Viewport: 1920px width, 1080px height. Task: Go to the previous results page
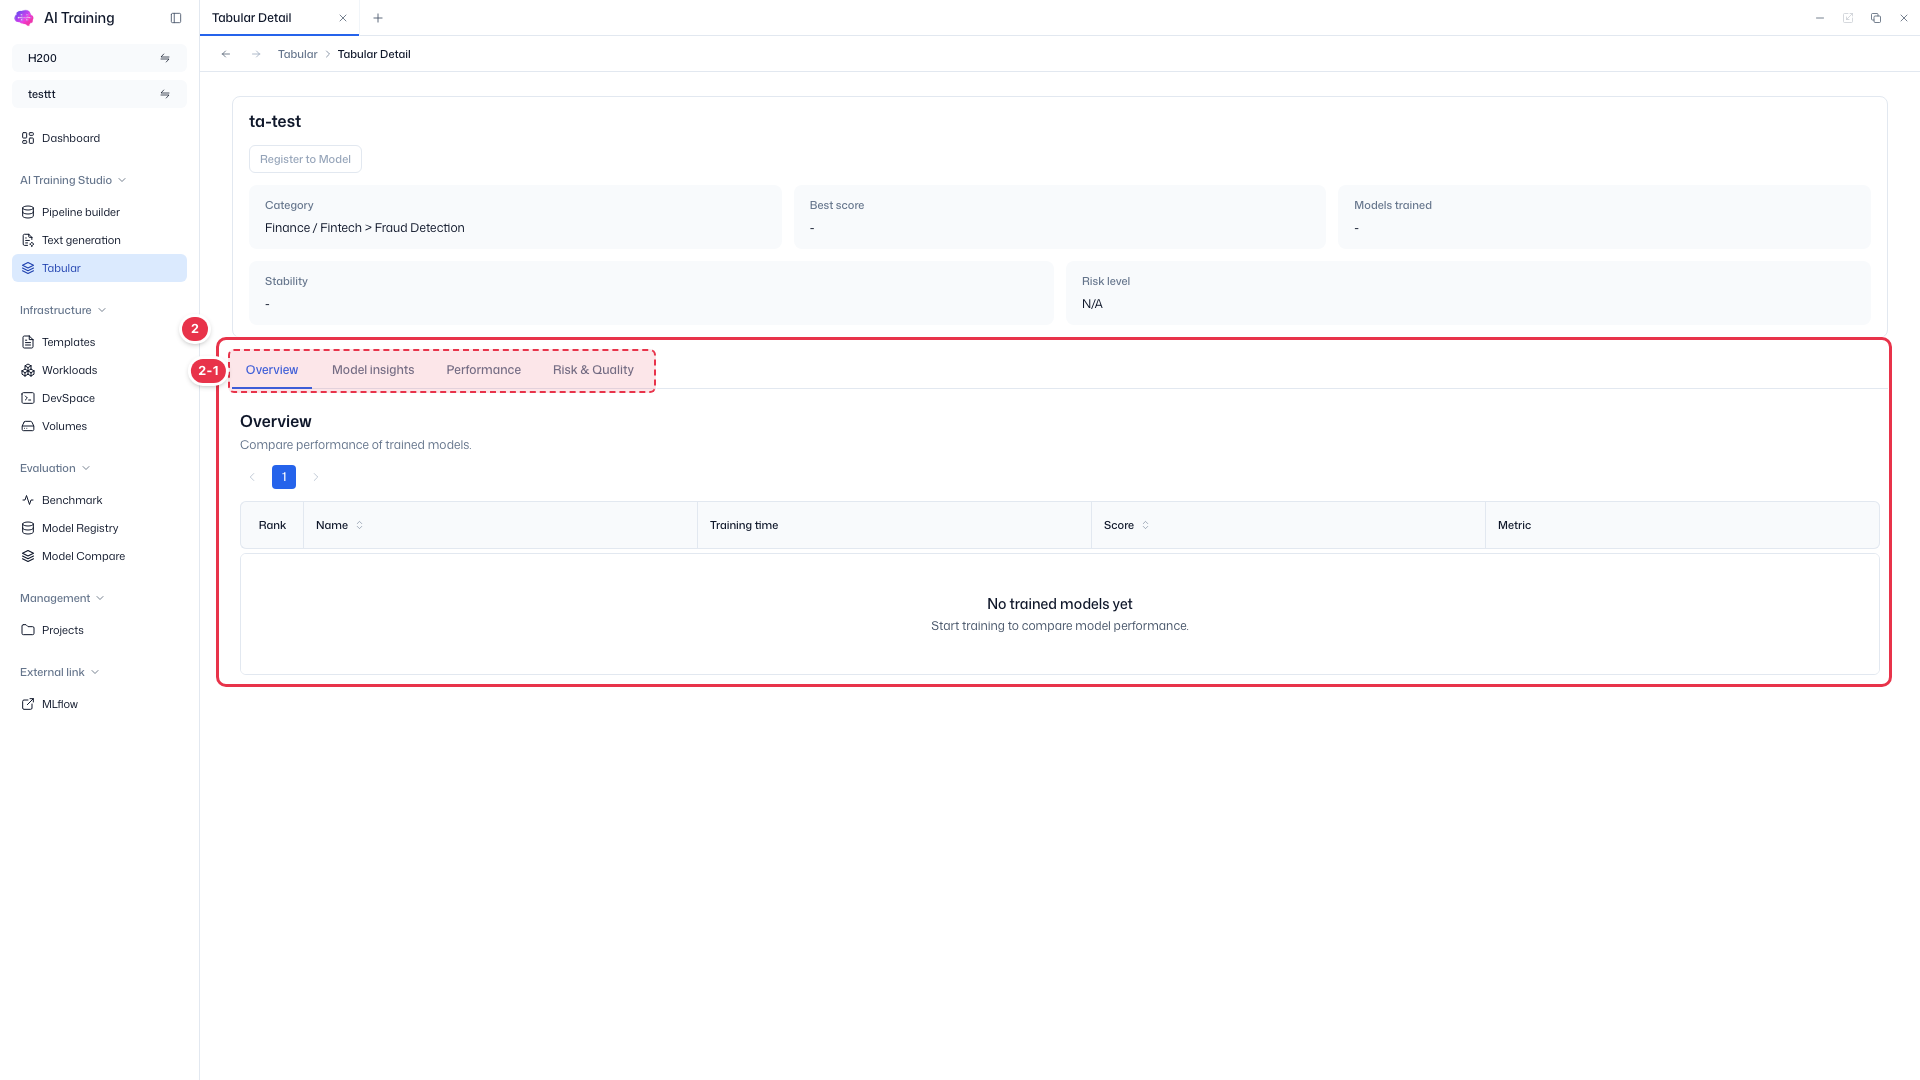tap(252, 477)
